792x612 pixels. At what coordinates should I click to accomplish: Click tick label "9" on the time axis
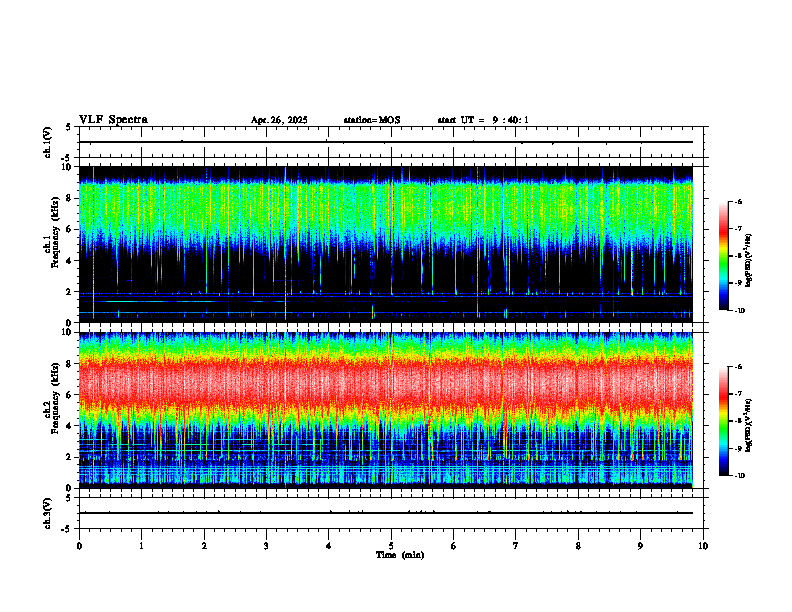tap(640, 546)
